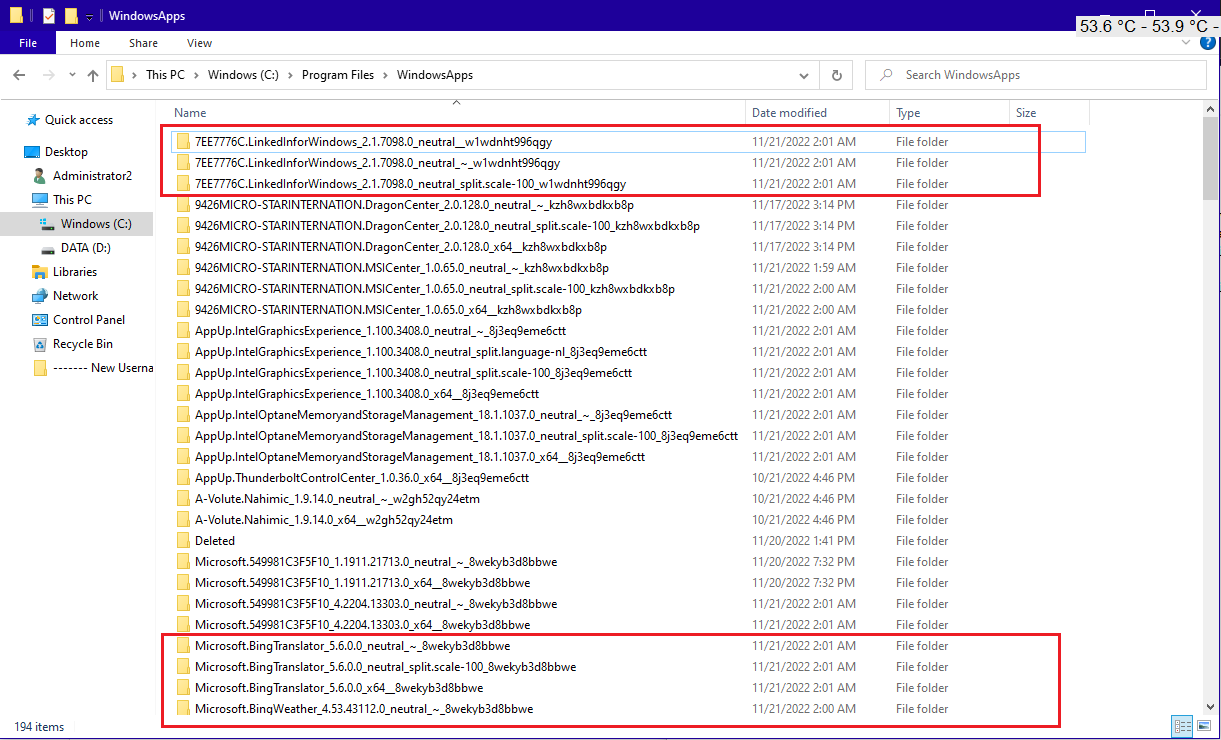Sort by Date modified column

tap(817, 113)
